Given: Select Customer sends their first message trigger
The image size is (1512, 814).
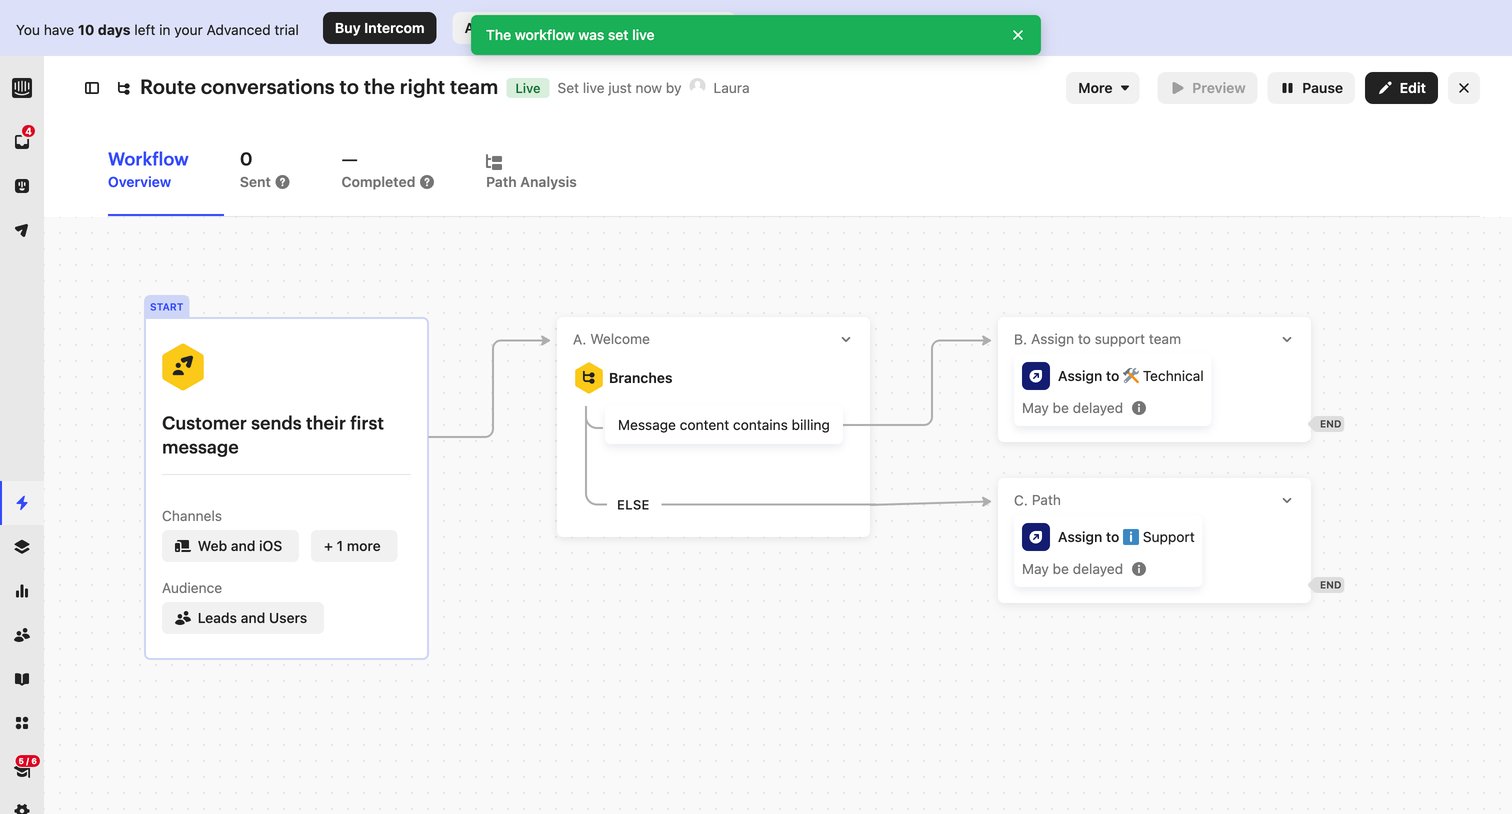Looking at the screenshot, I should (x=287, y=488).
